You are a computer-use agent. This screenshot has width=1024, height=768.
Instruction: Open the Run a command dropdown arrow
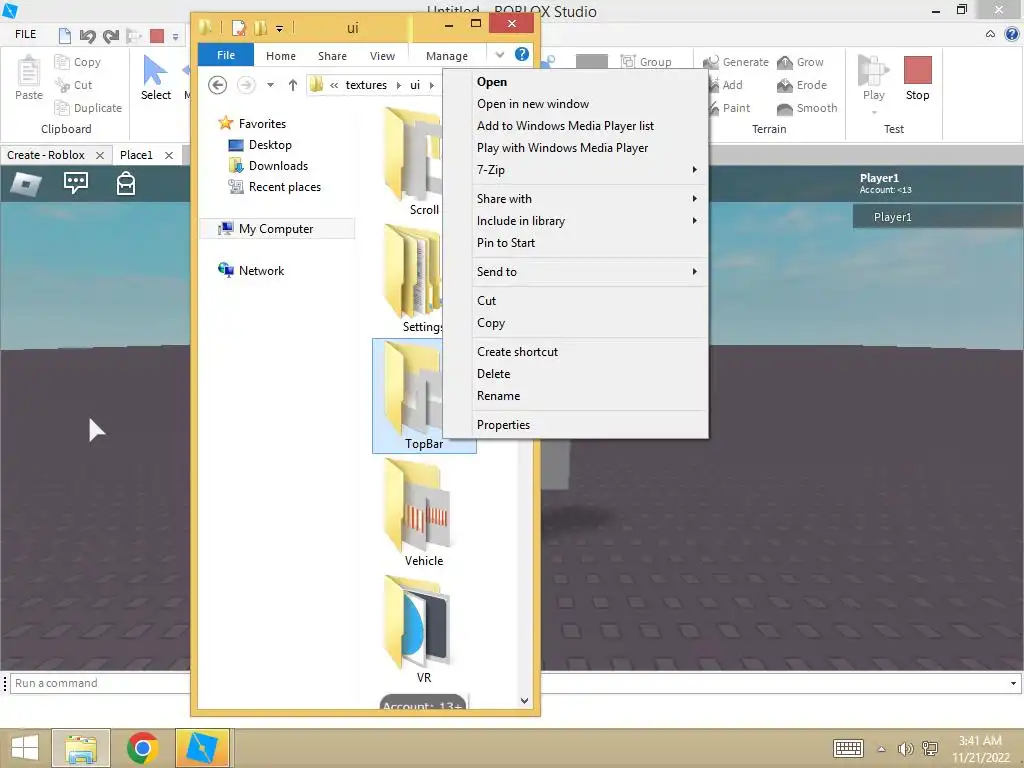click(x=1013, y=683)
